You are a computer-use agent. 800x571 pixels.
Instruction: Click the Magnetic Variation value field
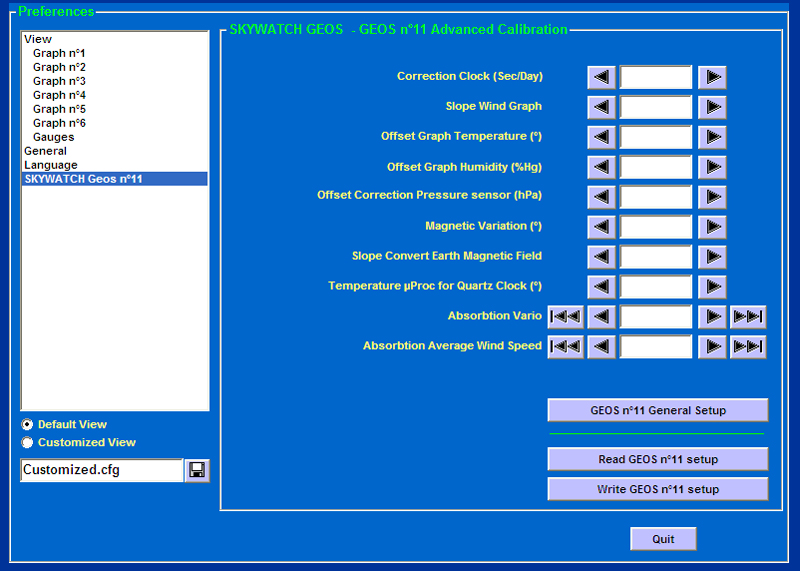656,227
